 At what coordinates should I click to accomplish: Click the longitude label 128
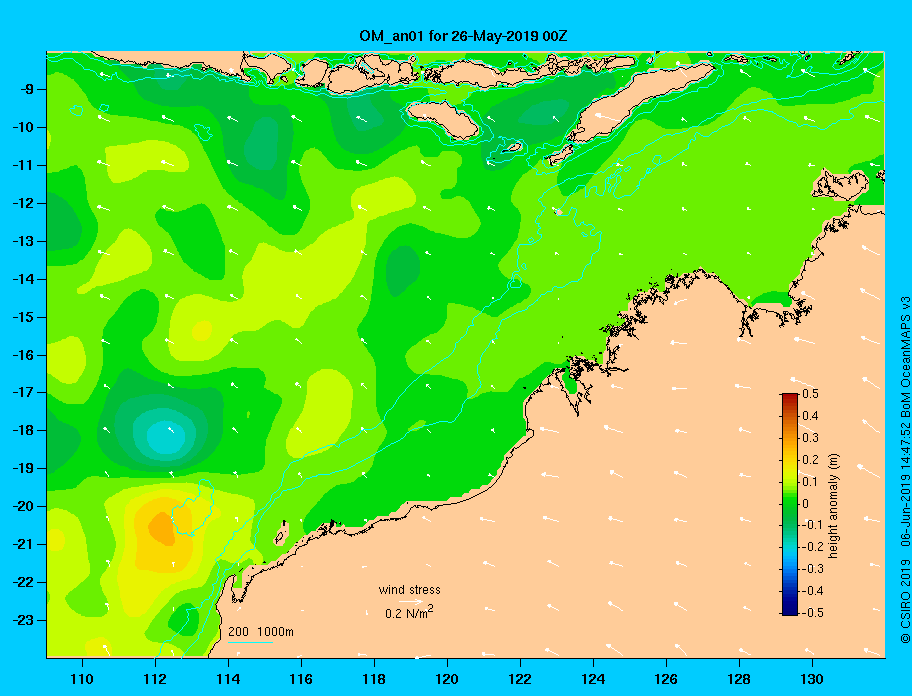click(x=739, y=679)
